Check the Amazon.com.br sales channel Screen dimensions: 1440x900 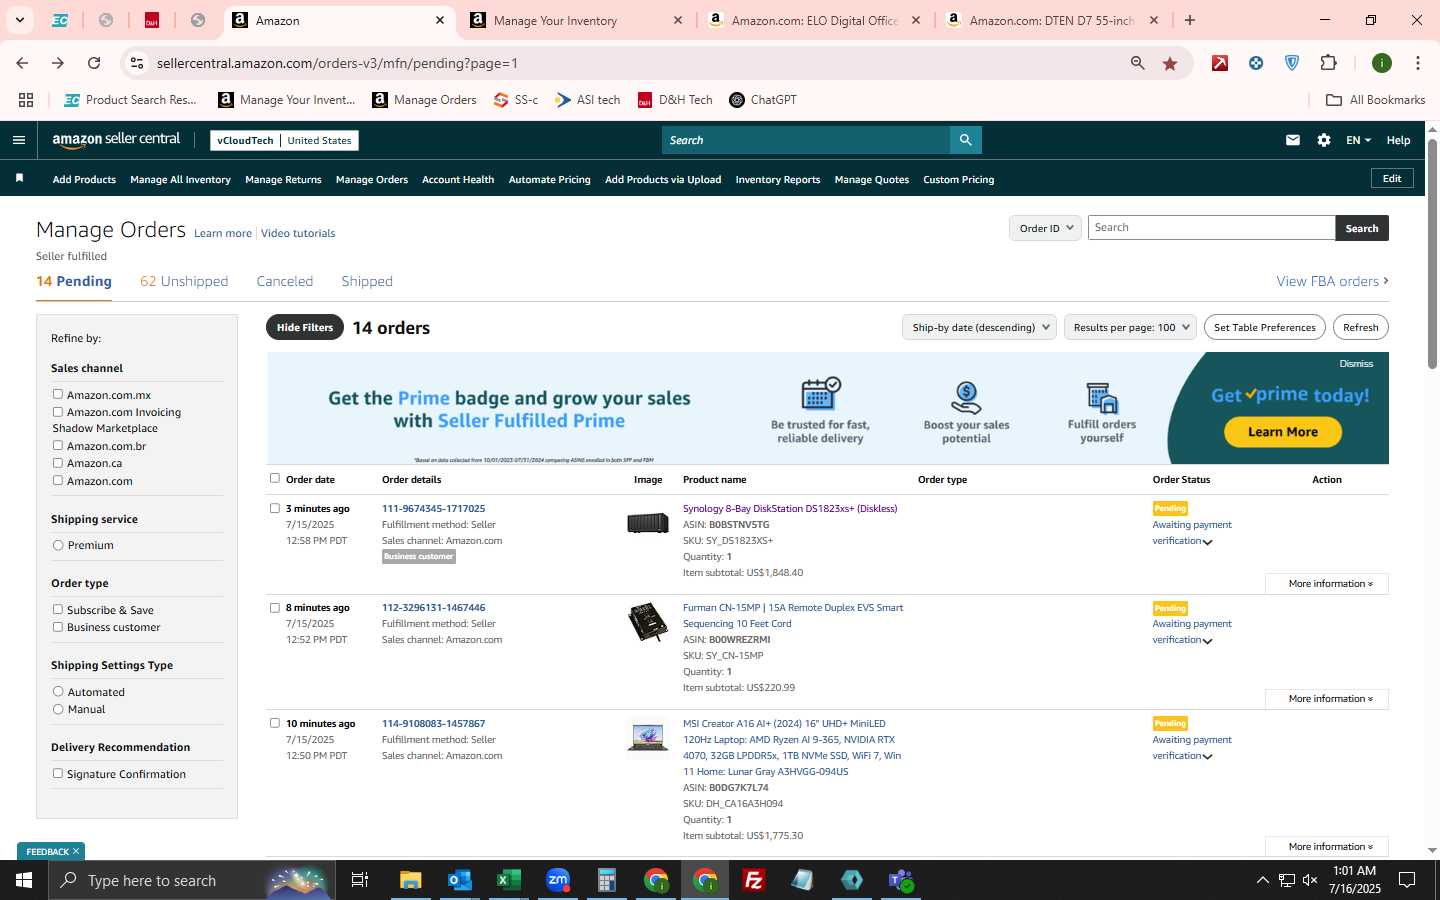tap(58, 445)
